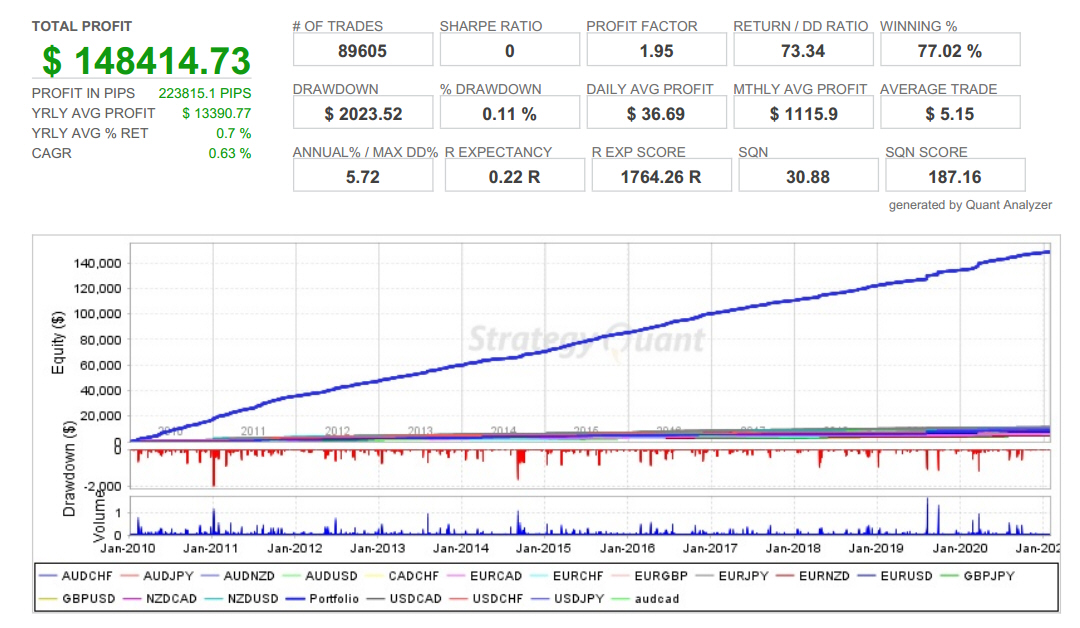Click Monthly Avg Profit value $ 1115.9
The height and width of the screenshot is (628, 1080).
[803, 114]
